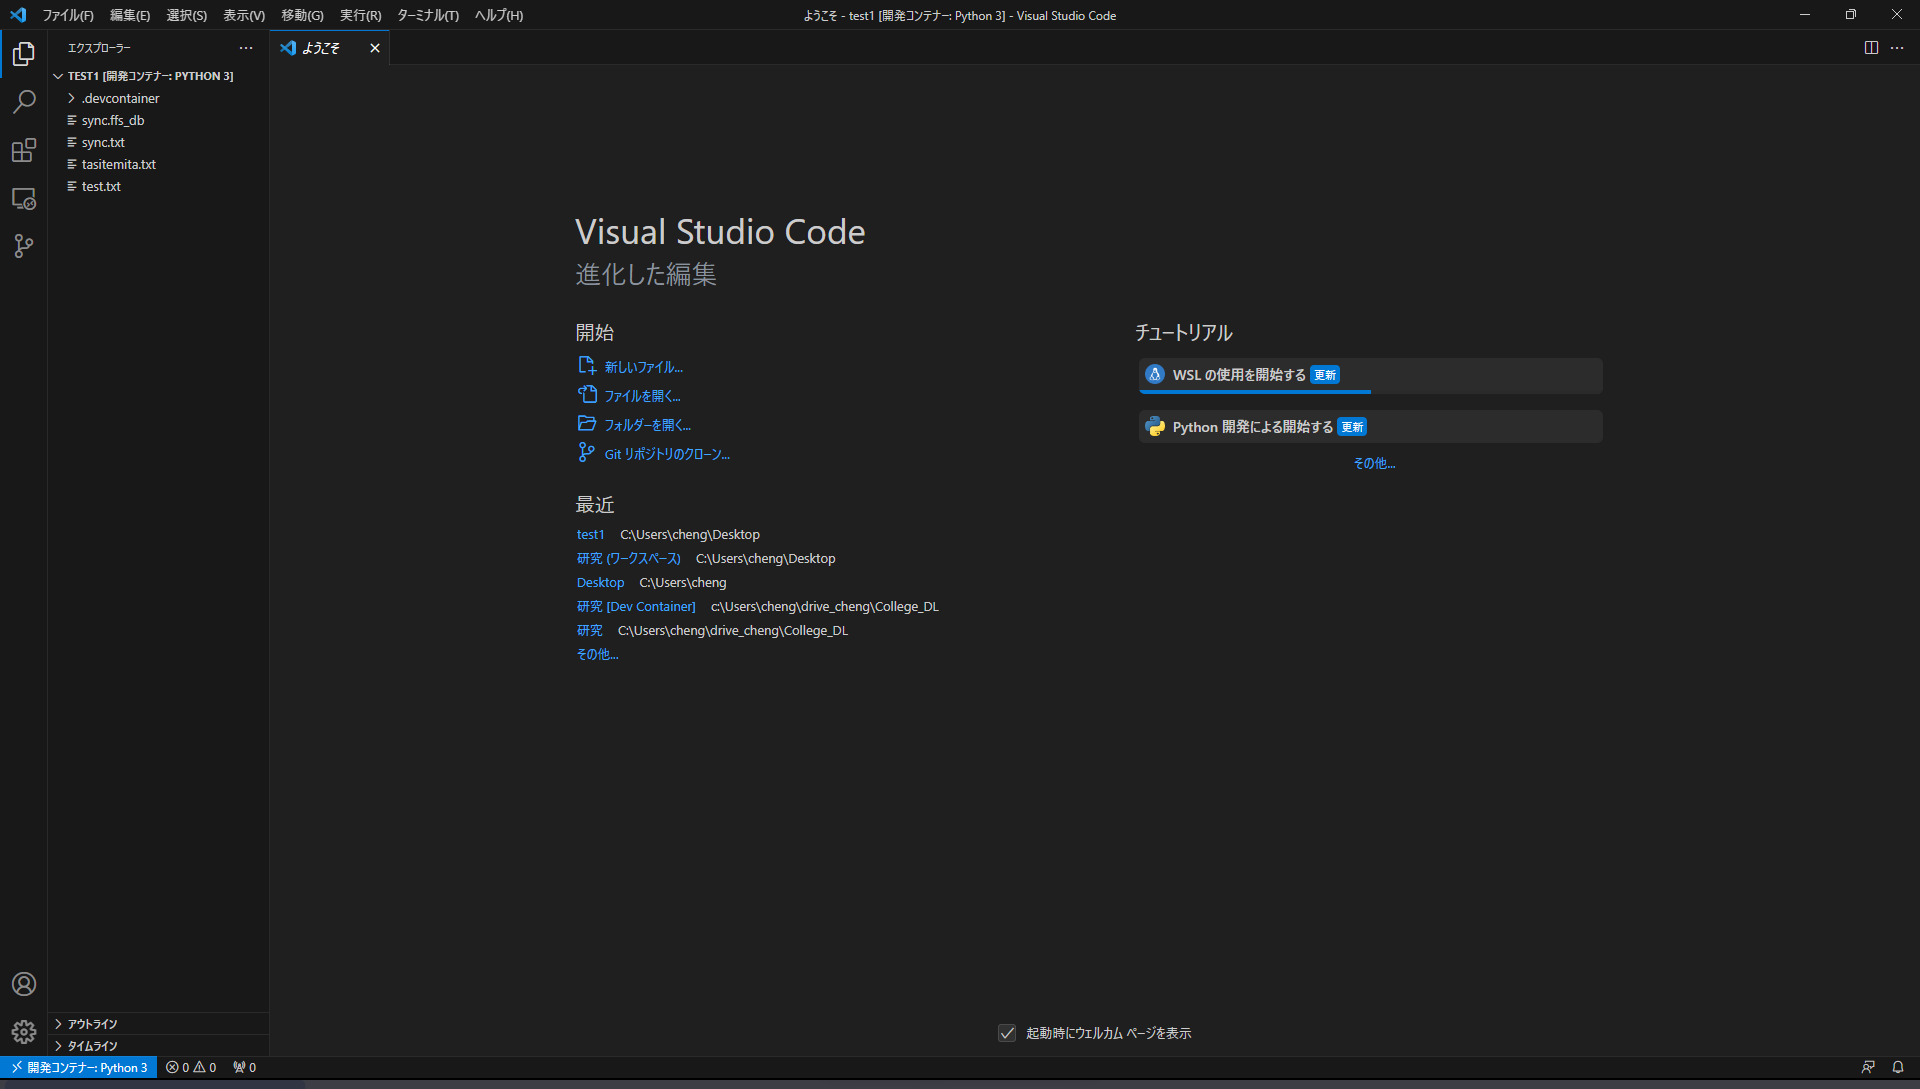Screen dimensions: 1920x1089
Task: Open the Explorer icon in Activity Bar
Action: click(x=23, y=54)
